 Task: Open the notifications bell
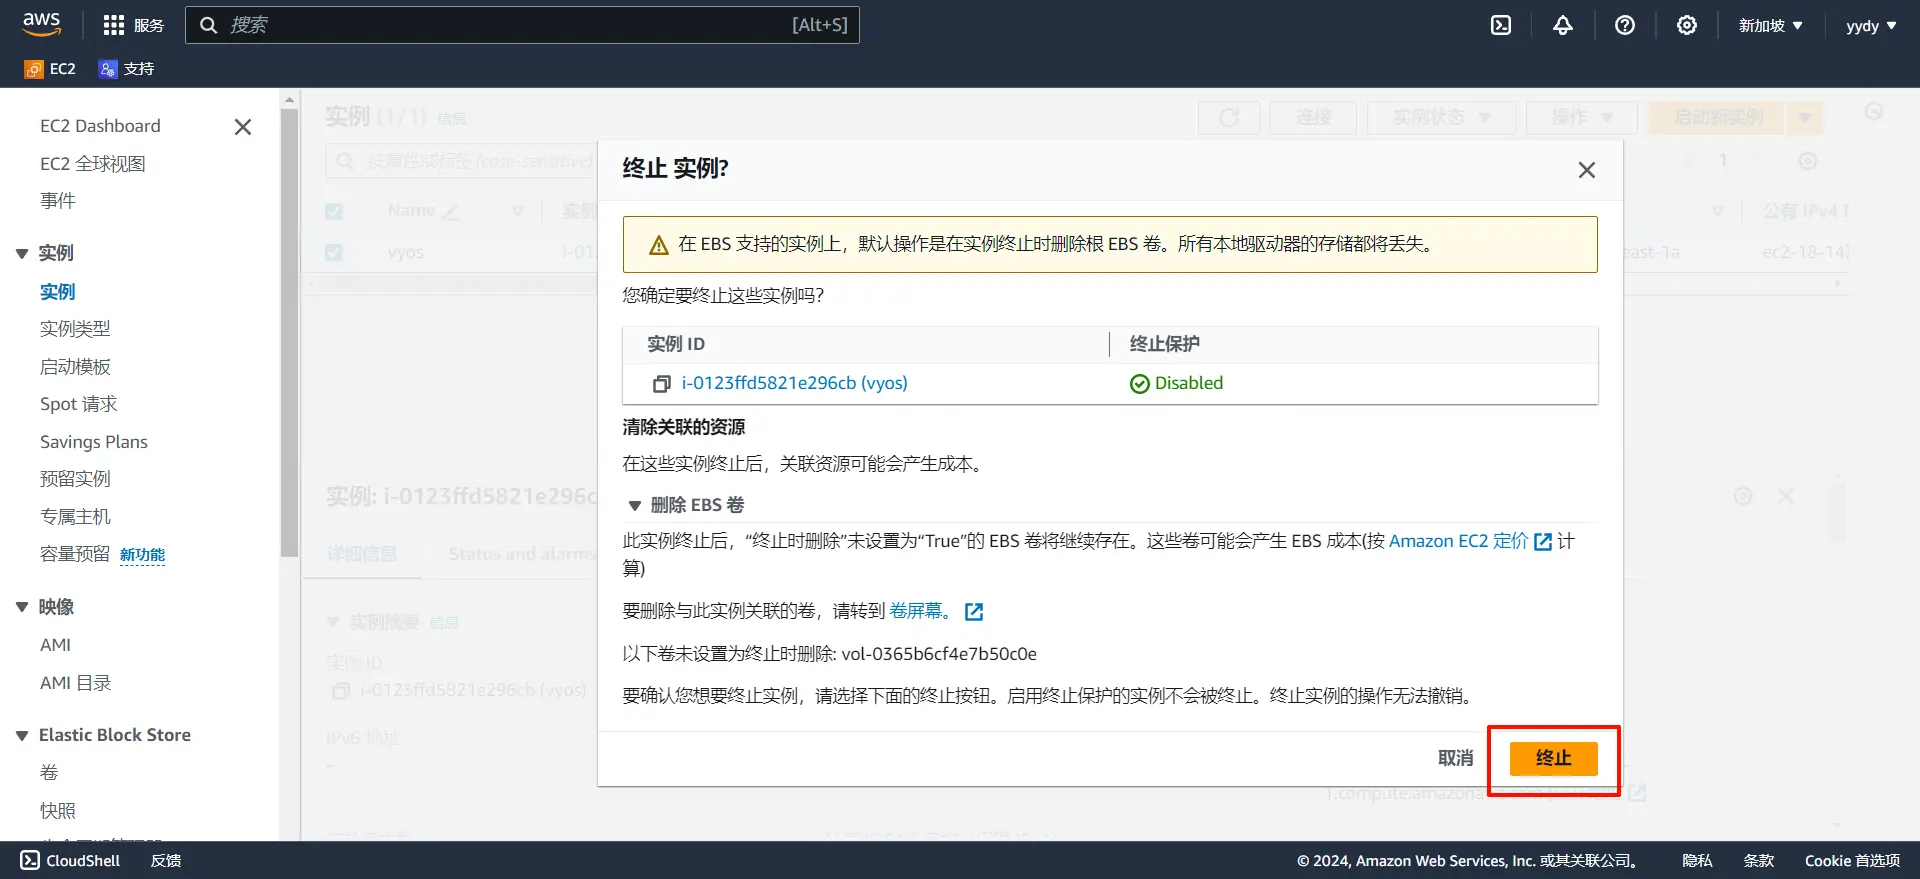pos(1563,25)
